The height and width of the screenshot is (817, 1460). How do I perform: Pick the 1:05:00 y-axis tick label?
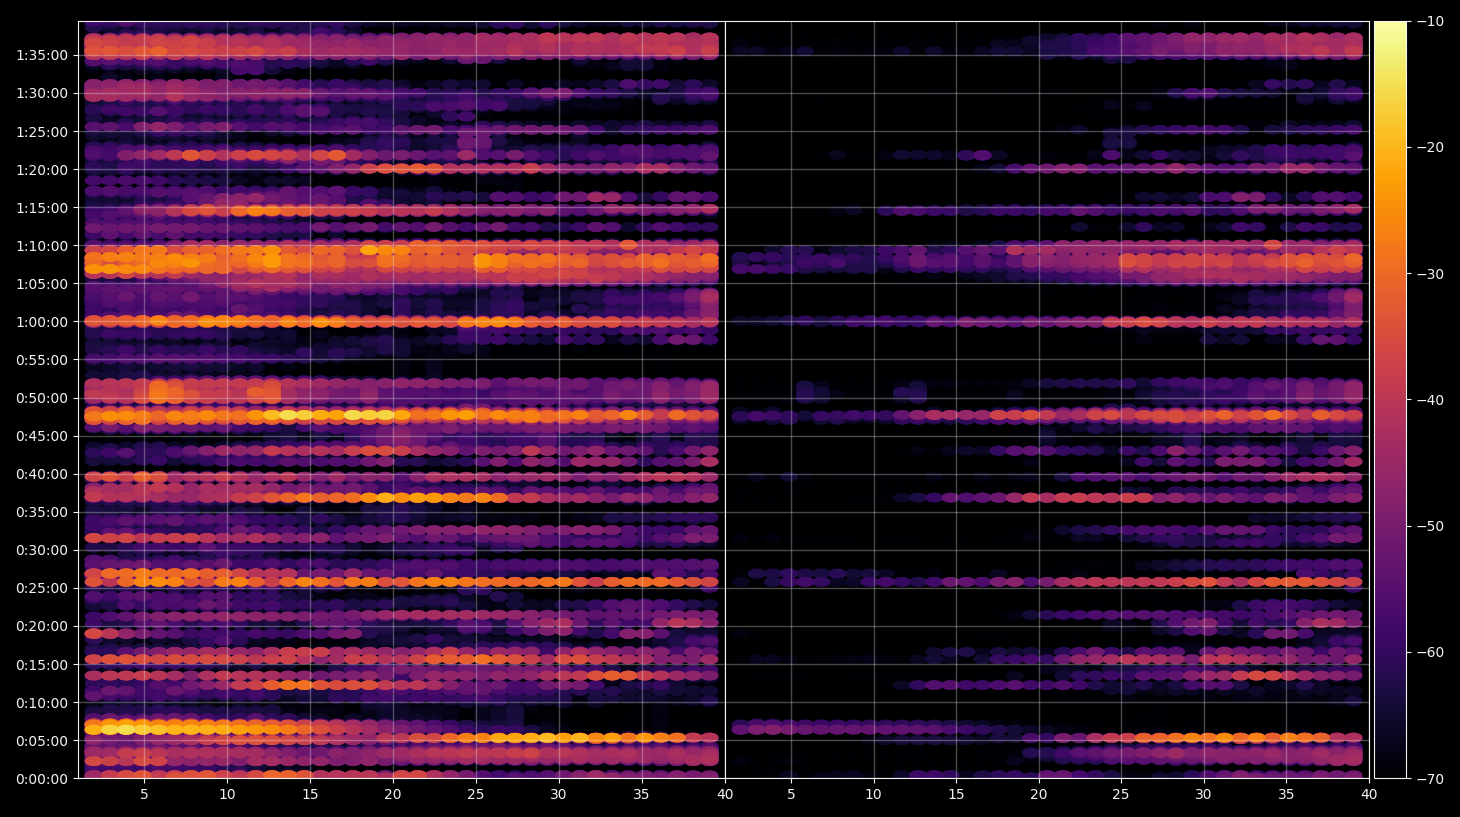pyautogui.click(x=42, y=285)
